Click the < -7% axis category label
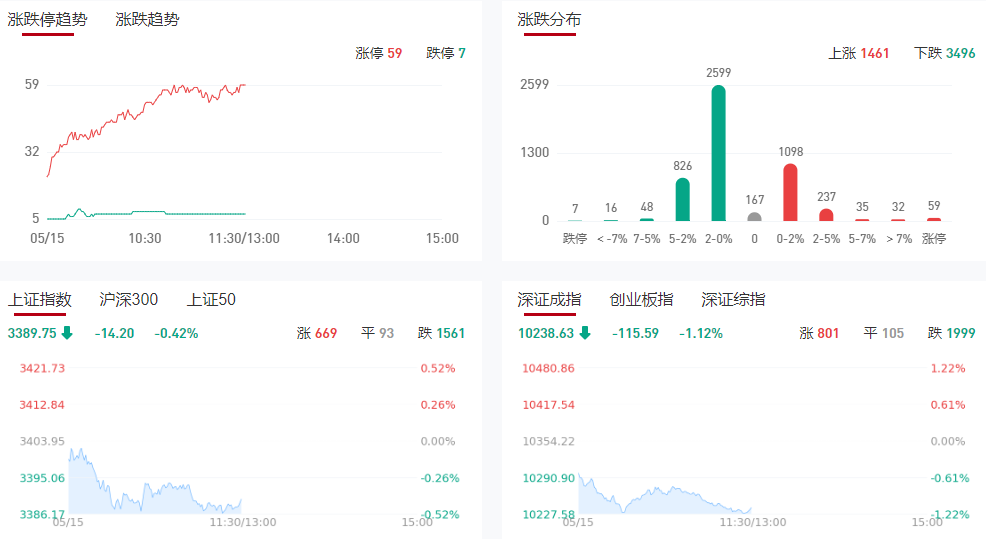This screenshot has height=539, width=986. click(612, 239)
